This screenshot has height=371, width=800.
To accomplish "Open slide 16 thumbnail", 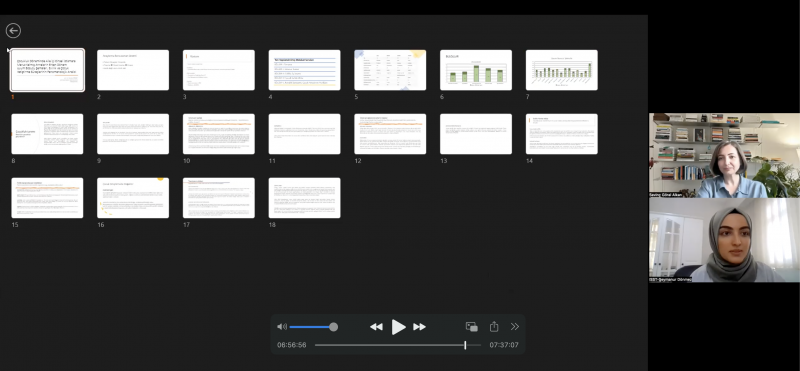I will tap(133, 197).
